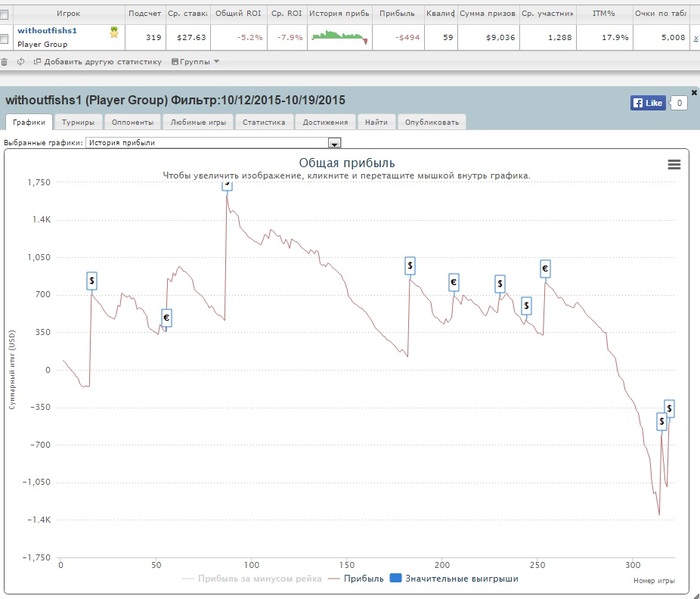700x599 pixels.
Task: Toggle the Прибыль за минусом рейка legend
Action: [x=252, y=578]
